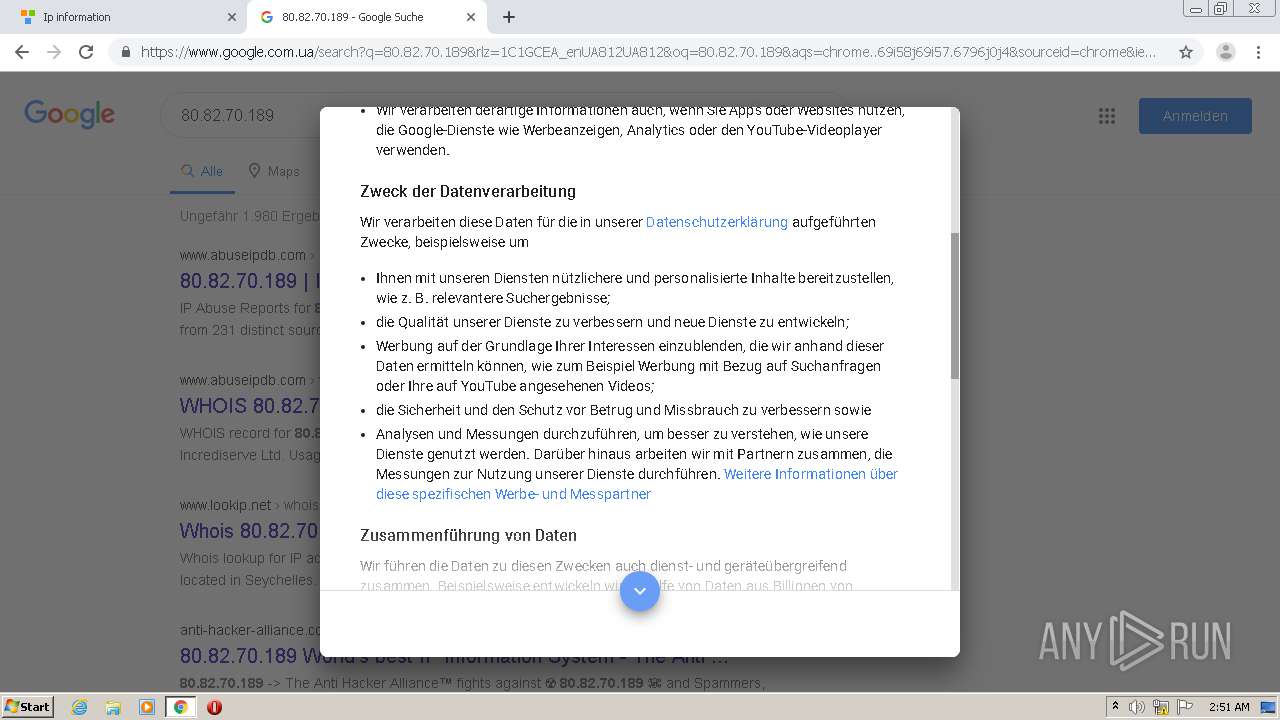Open the Chrome profile avatar icon
The height and width of the screenshot is (720, 1280).
pos(1226,52)
